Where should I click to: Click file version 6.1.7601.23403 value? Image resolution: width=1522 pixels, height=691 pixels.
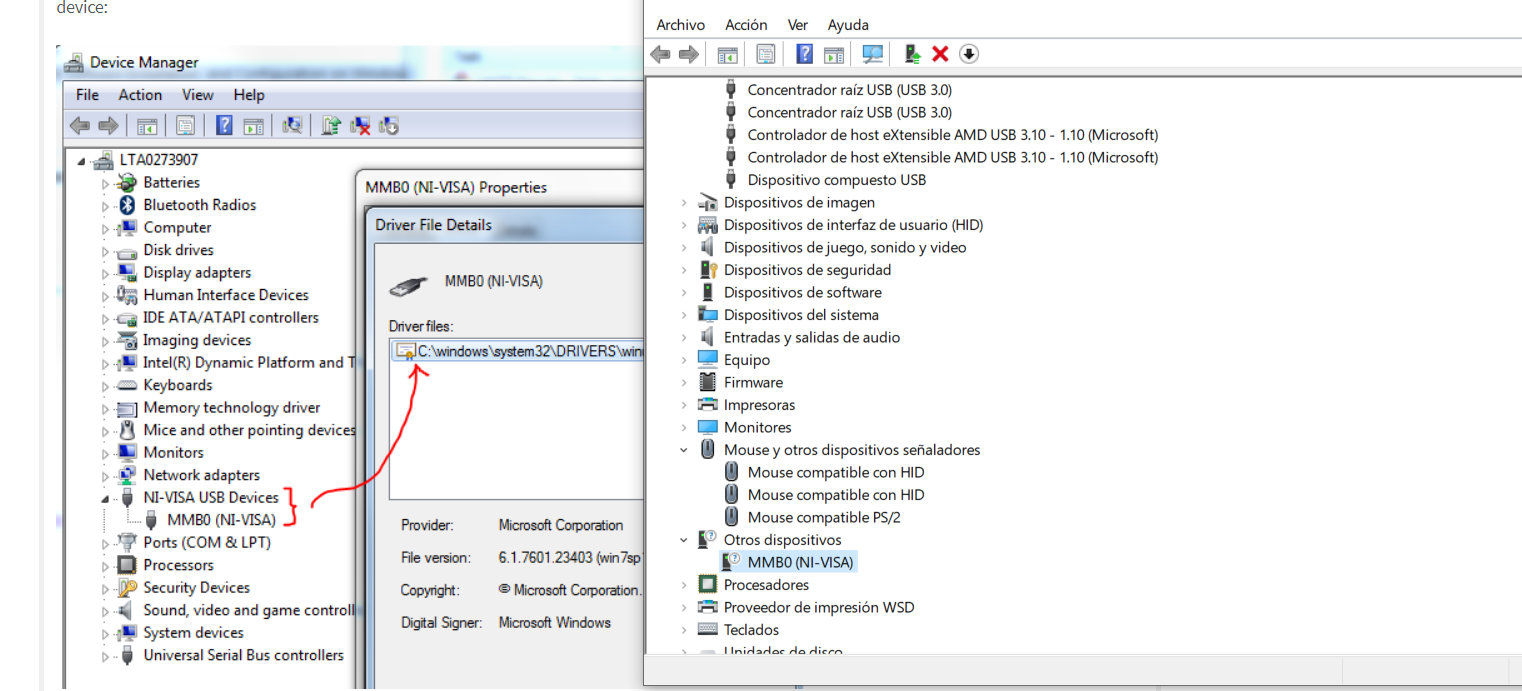coord(570,558)
